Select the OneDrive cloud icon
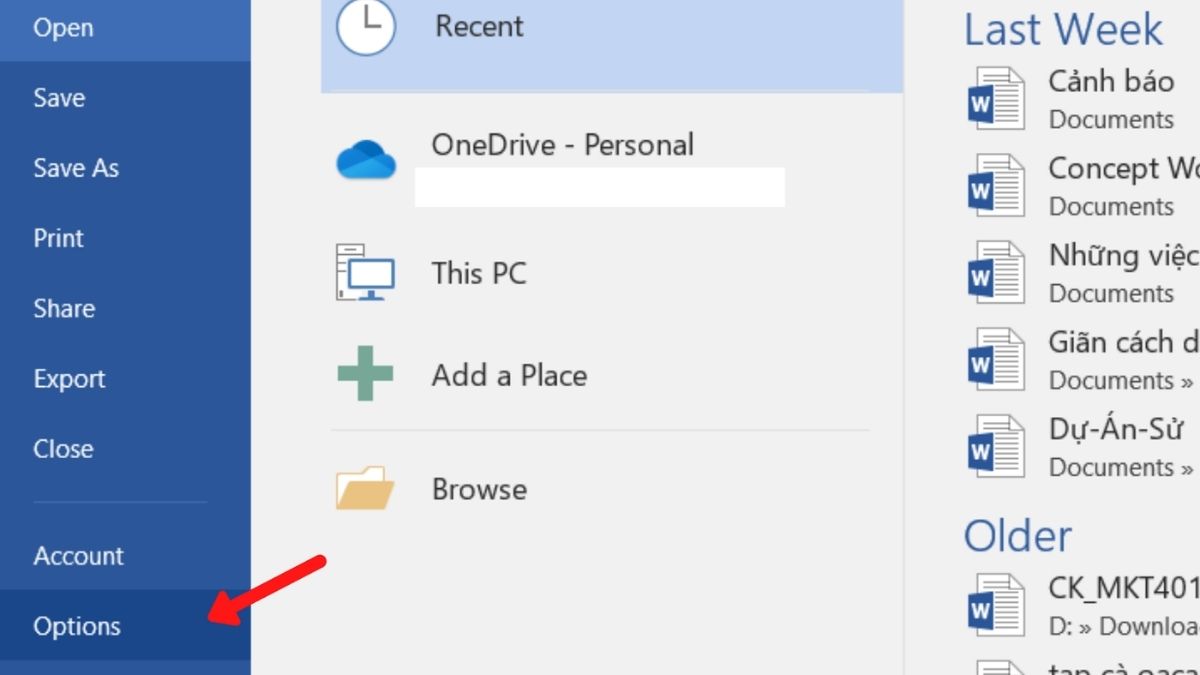 pyautogui.click(x=366, y=159)
